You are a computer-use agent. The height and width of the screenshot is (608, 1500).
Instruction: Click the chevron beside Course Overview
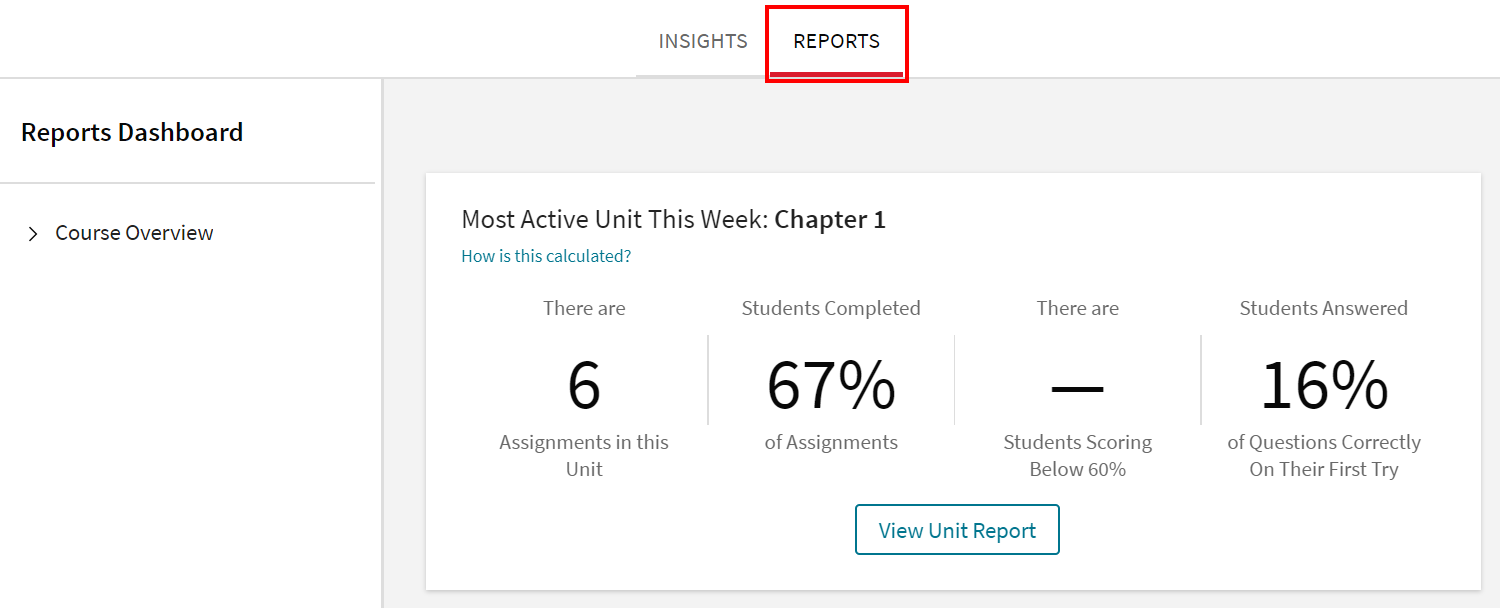coord(31,232)
